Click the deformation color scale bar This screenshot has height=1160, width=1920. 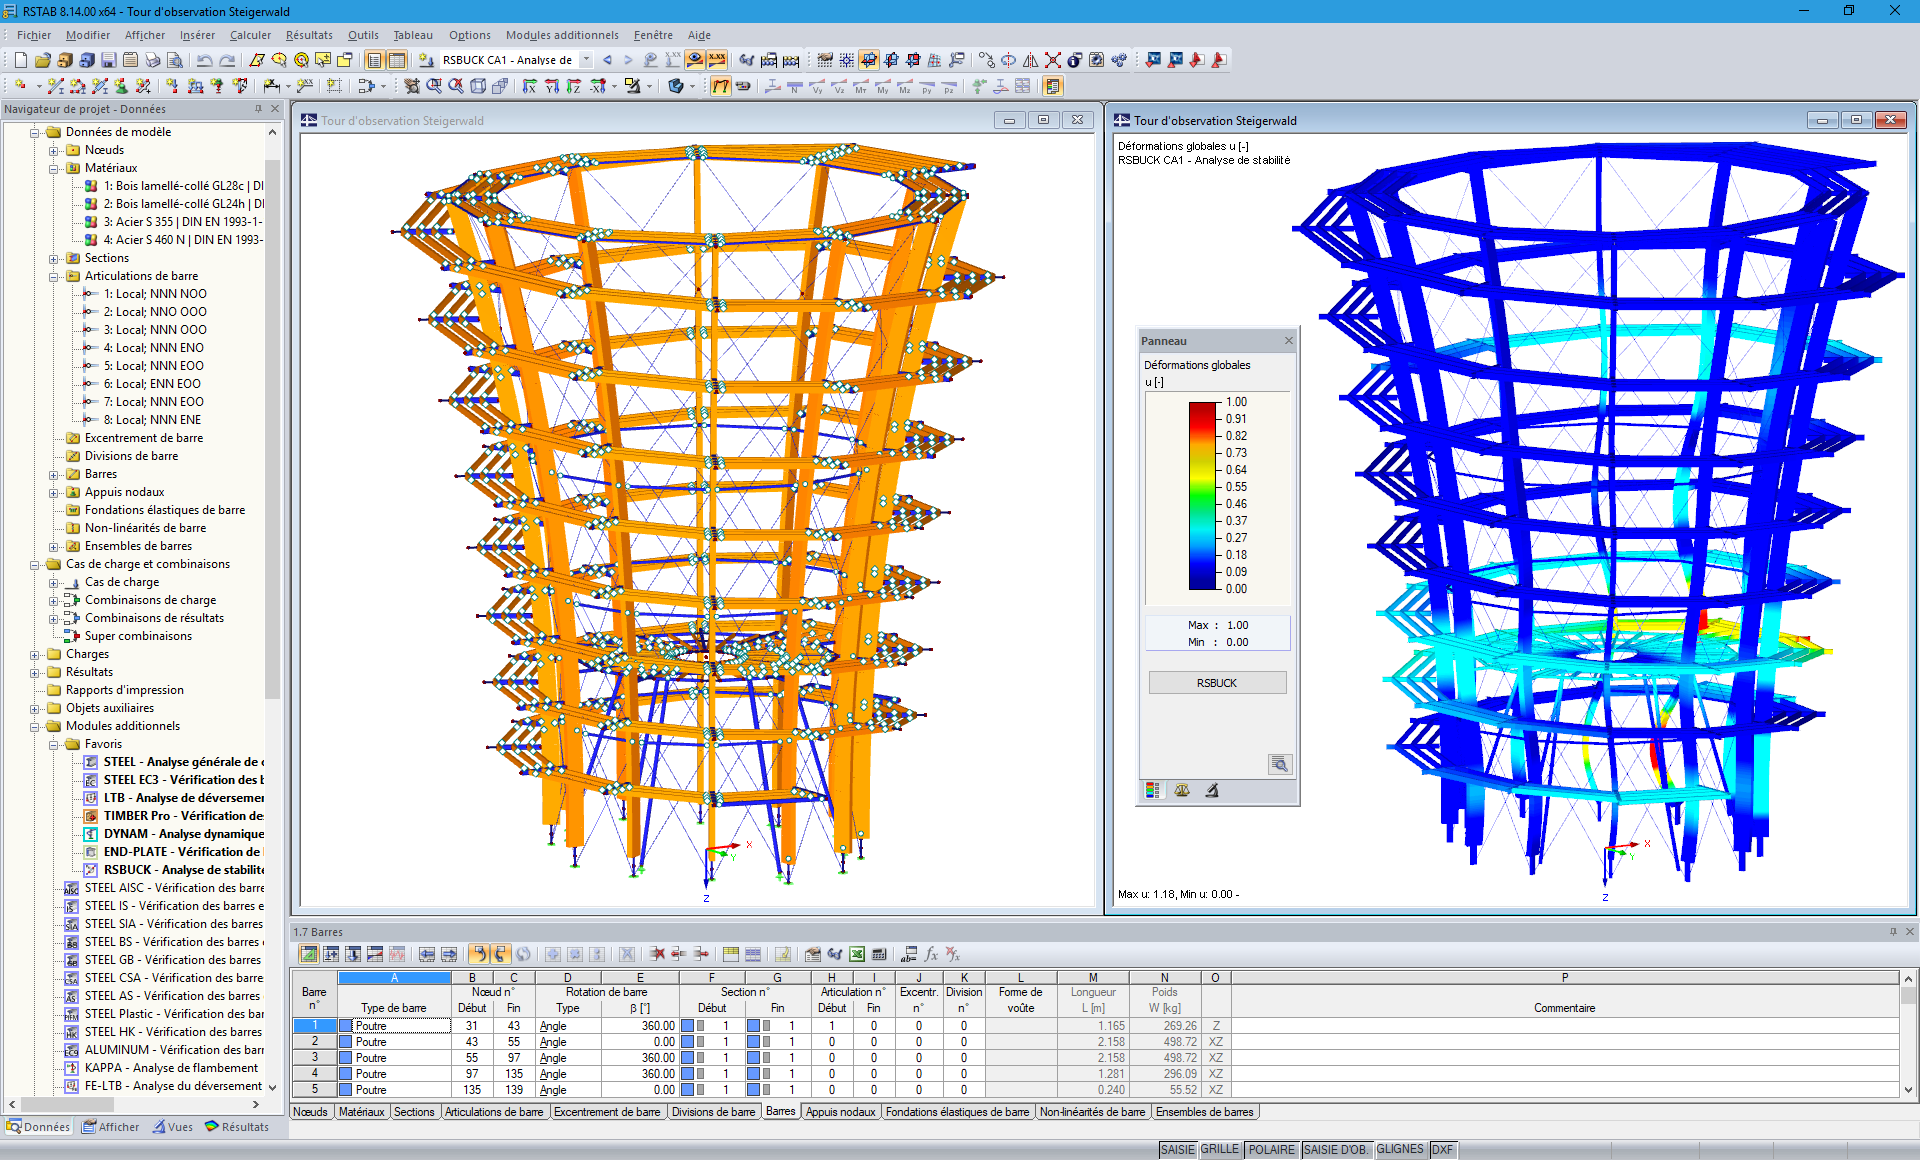click(1201, 495)
